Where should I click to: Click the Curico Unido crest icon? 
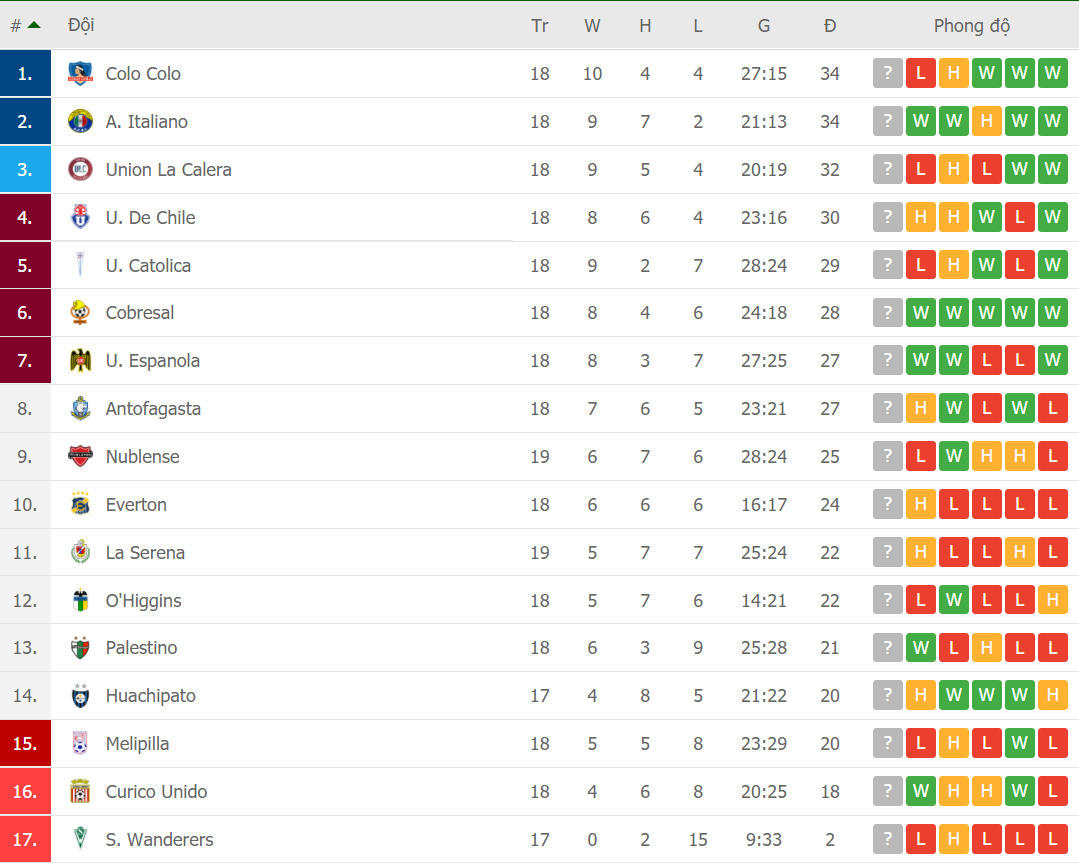click(80, 792)
